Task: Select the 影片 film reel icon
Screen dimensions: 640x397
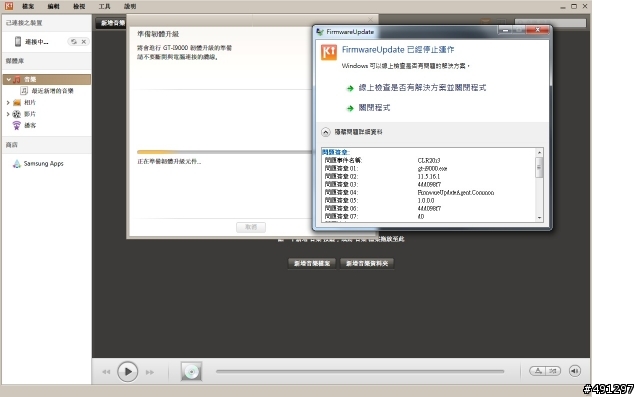Action: pos(17,114)
